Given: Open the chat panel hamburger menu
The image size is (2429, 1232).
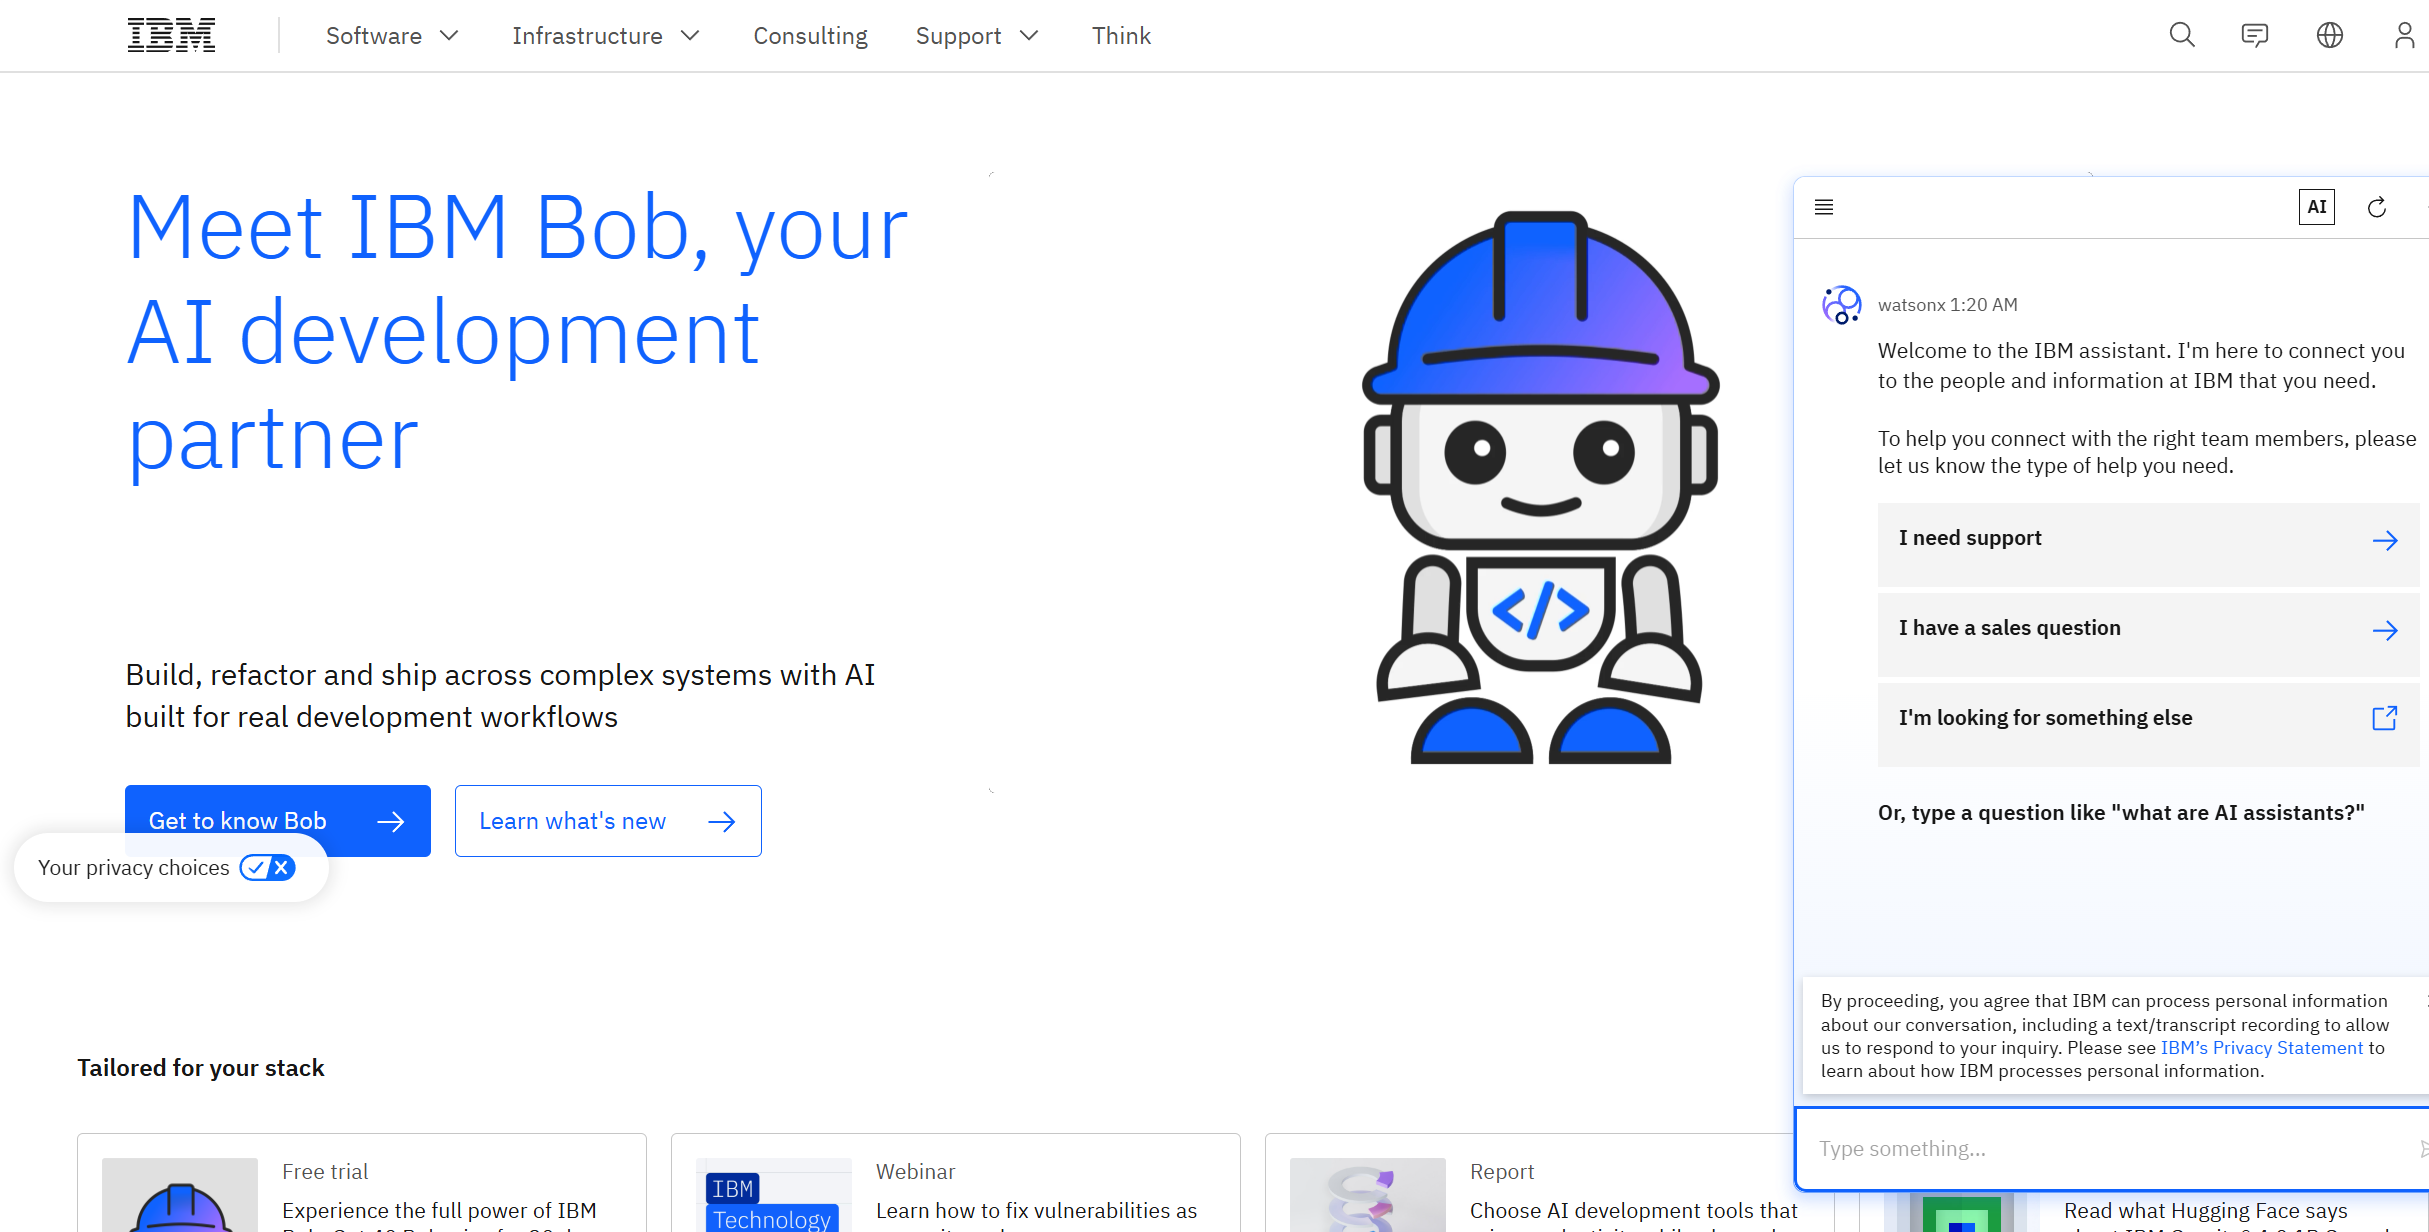Looking at the screenshot, I should click(x=1824, y=207).
